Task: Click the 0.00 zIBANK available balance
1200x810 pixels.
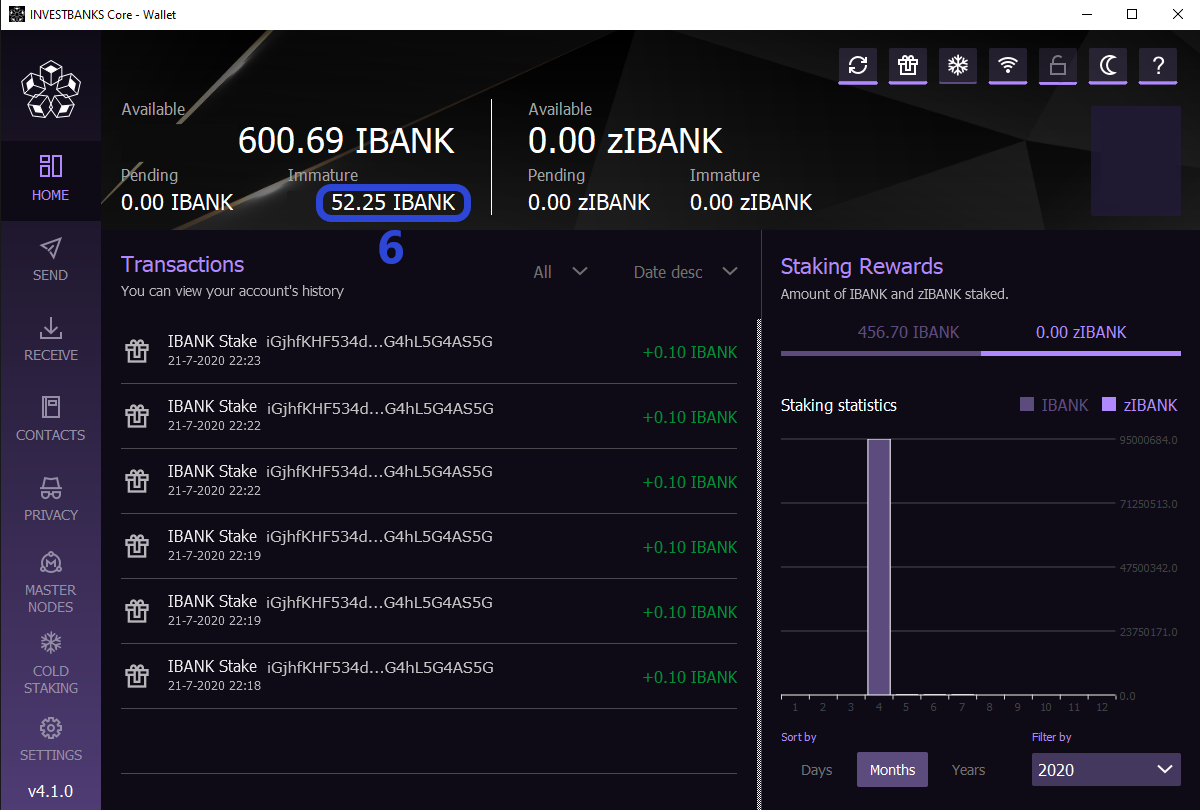Action: (625, 141)
